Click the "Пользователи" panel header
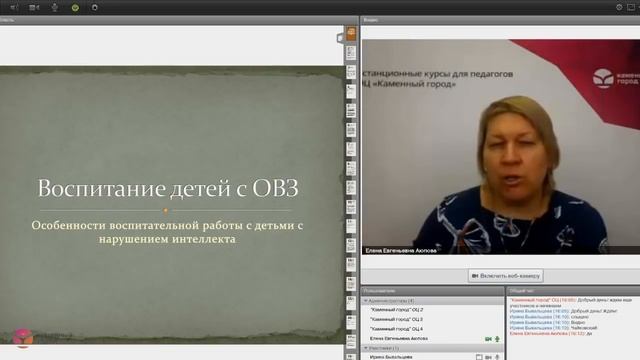This screenshot has height=360, width=640. click(433, 291)
